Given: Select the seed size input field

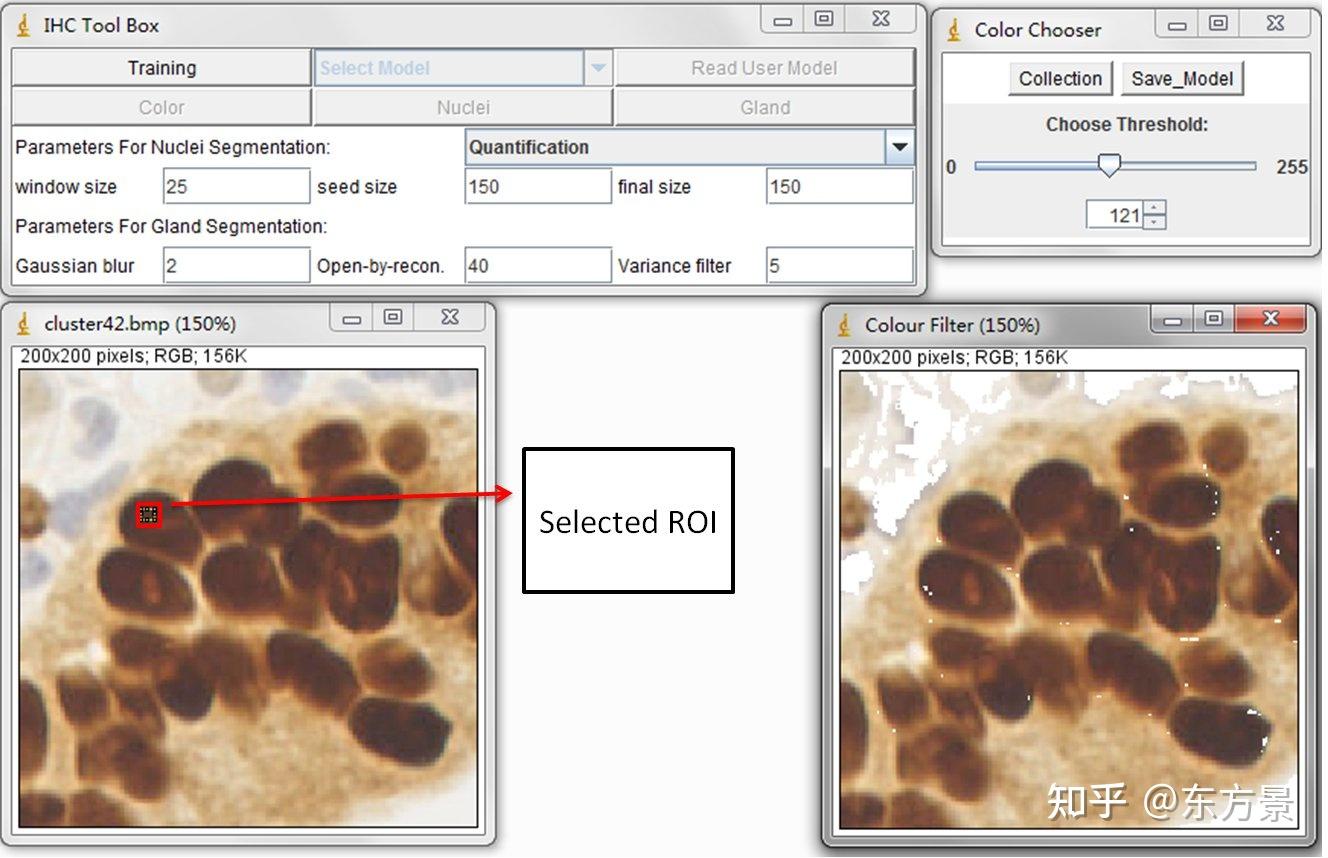Looking at the screenshot, I should (537, 186).
